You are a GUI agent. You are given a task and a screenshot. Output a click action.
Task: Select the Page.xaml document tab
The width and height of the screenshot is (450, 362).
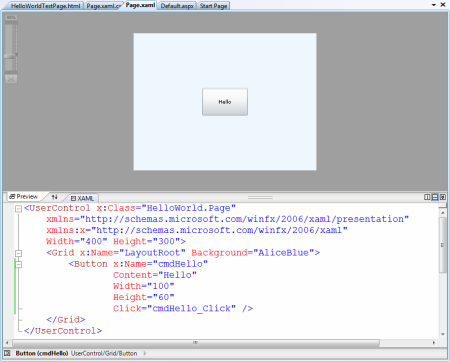pyautogui.click(x=140, y=5)
